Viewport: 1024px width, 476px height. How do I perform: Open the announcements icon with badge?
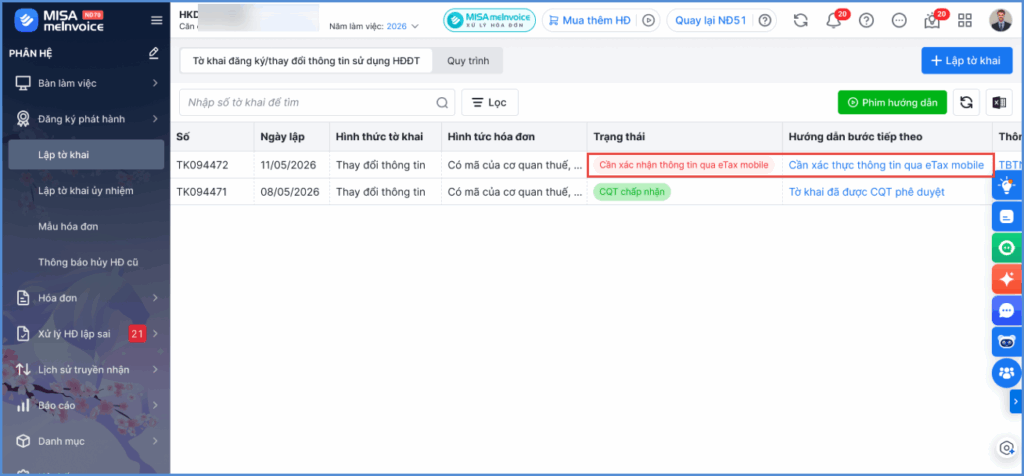pyautogui.click(x=932, y=21)
